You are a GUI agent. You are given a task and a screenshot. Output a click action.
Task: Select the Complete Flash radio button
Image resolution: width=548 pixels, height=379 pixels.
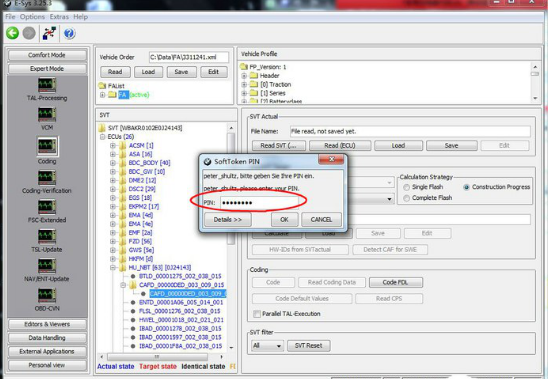pos(406,198)
